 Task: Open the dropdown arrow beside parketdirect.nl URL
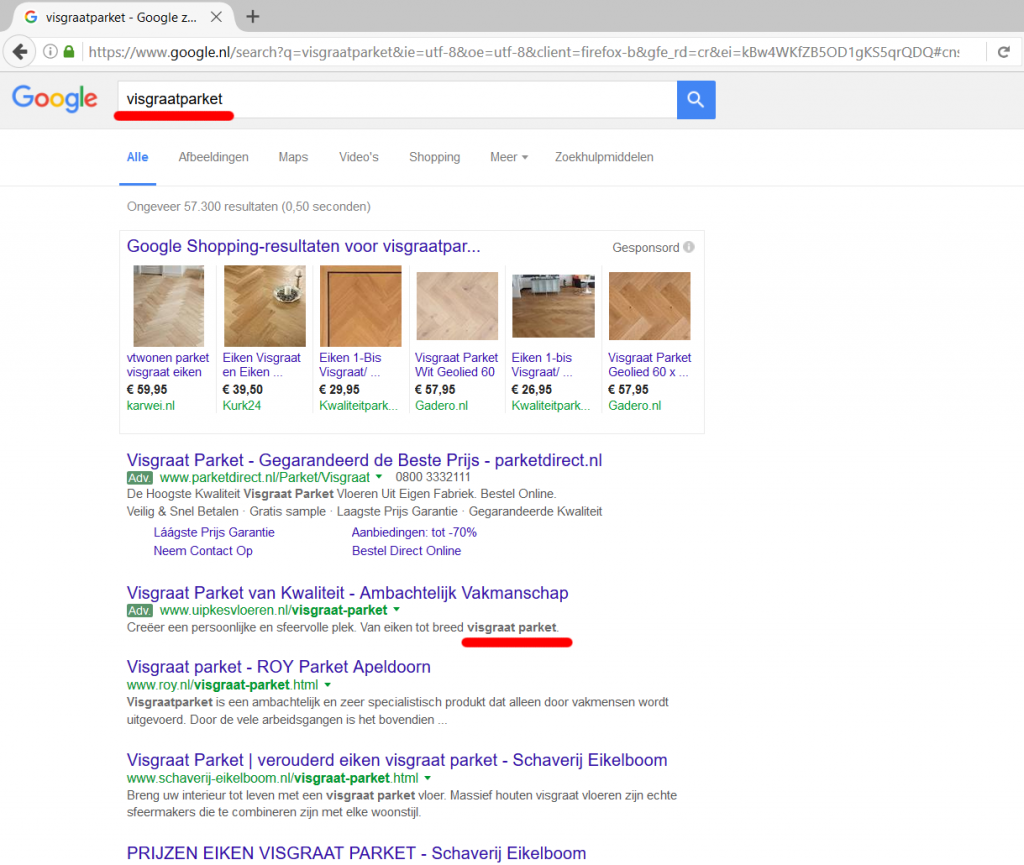[x=379, y=477]
